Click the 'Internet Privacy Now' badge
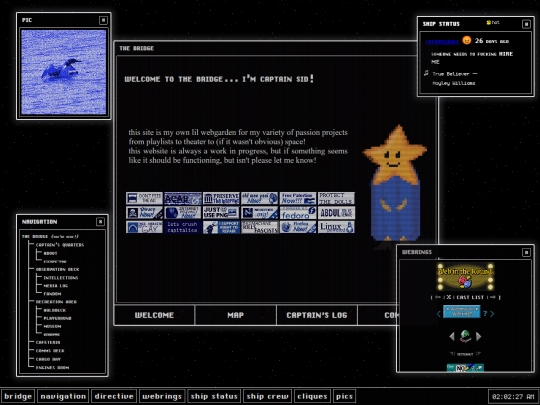This screenshot has height=405, width=540. click(x=183, y=212)
